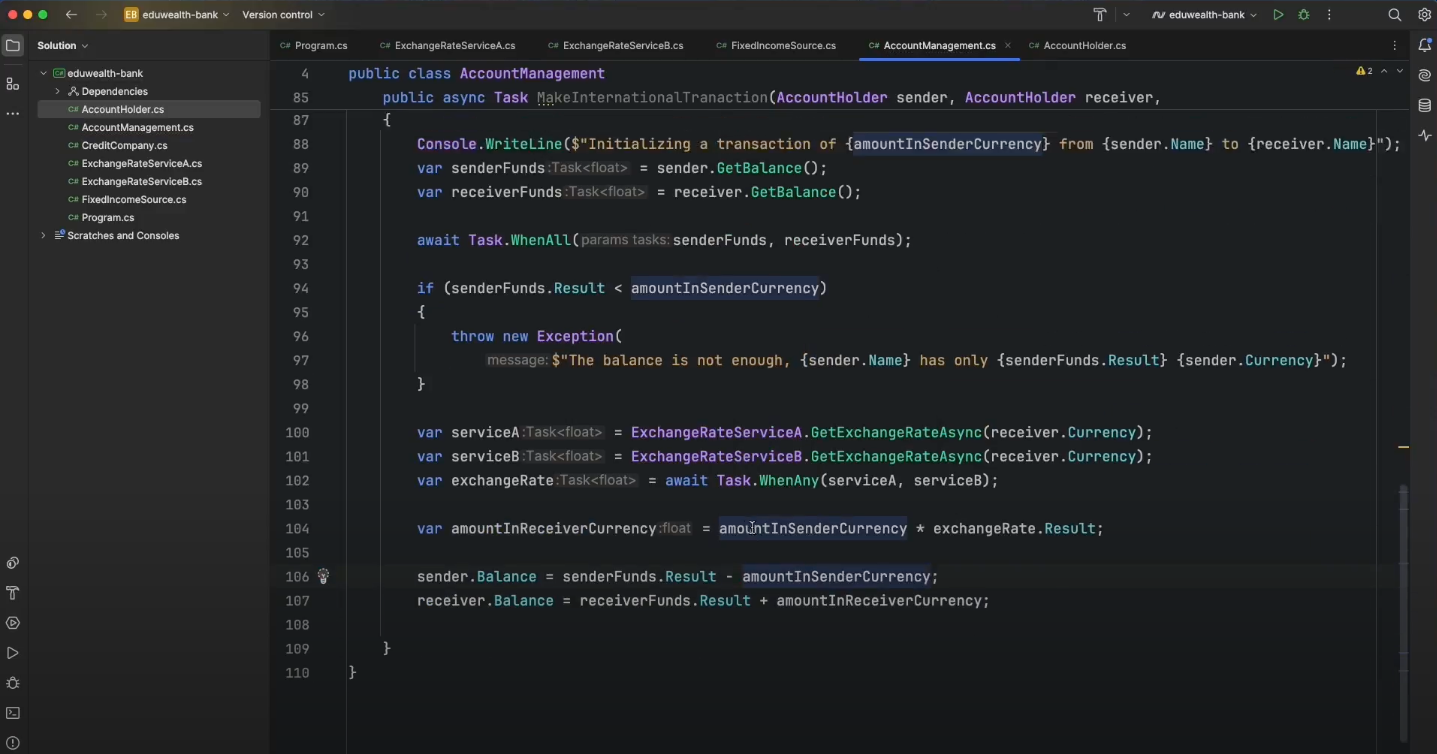This screenshot has width=1437, height=754.
Task: Switch to the ExchangeRateServiceB.cs tab
Action: pyautogui.click(x=615, y=46)
